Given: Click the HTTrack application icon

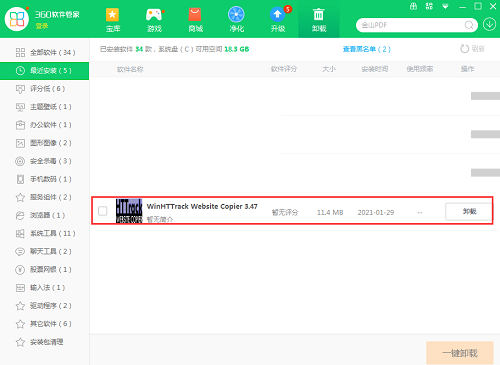Looking at the screenshot, I should tap(129, 211).
